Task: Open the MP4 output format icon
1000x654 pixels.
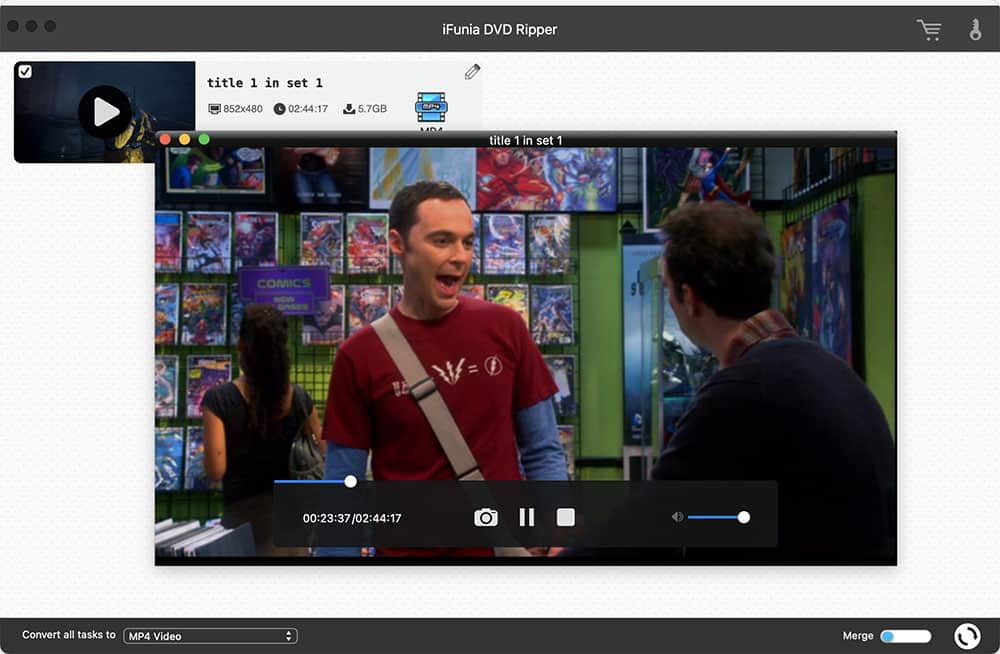Action: click(432, 109)
